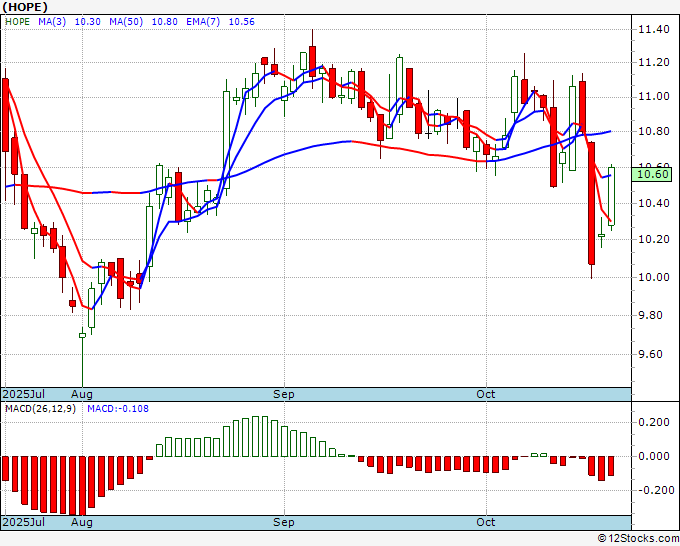Click the 11.40 price axis label
Viewport: 680px width, 546px height.
tap(654, 29)
